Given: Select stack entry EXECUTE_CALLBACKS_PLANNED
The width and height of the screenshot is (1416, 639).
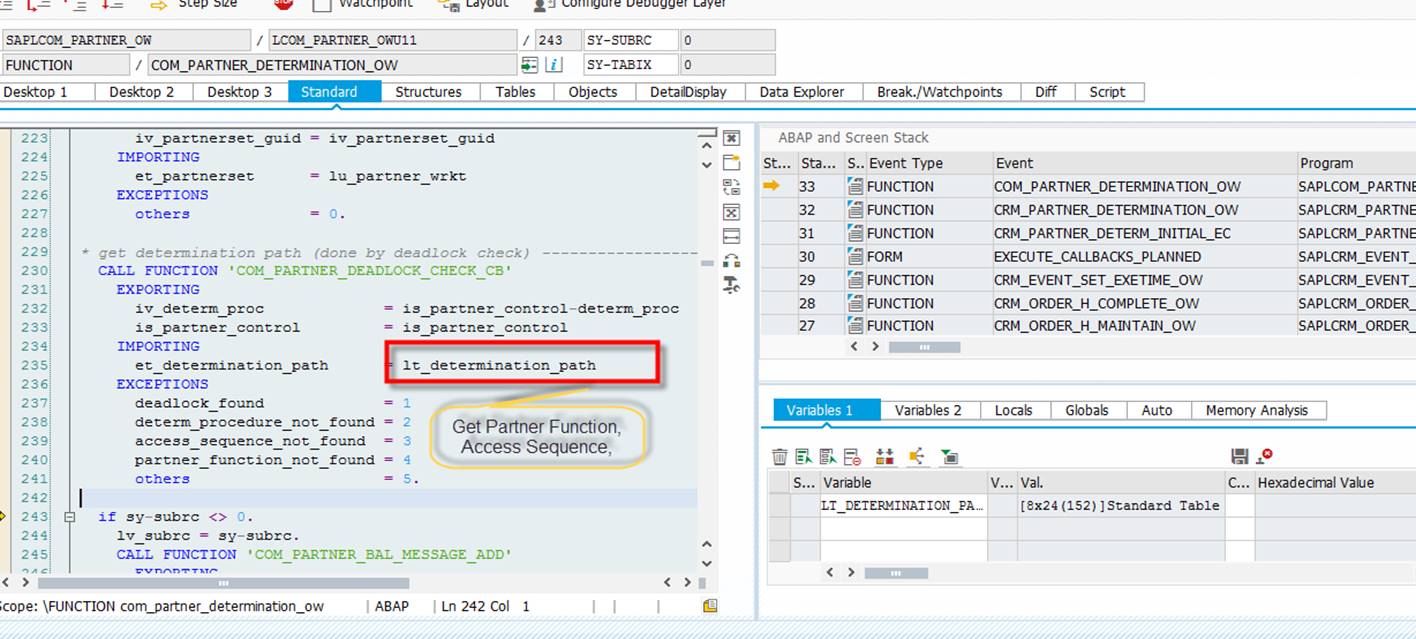Looking at the screenshot, I should pos(1097,256).
